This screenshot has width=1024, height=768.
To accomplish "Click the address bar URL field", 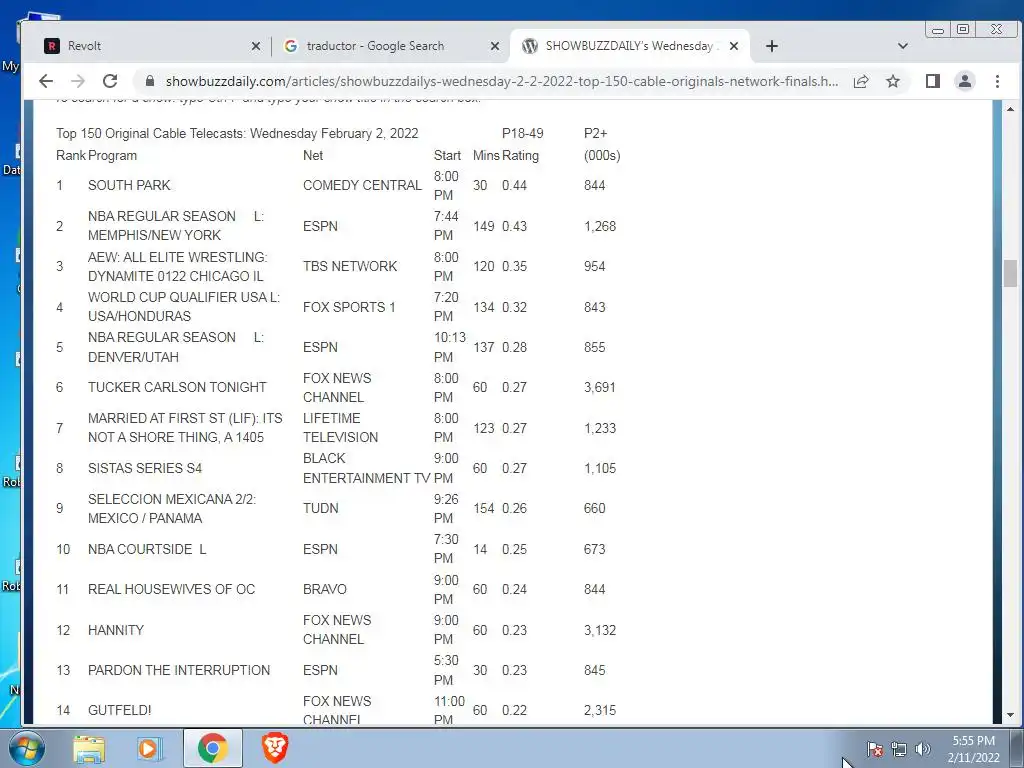I will pyautogui.click(x=502, y=81).
